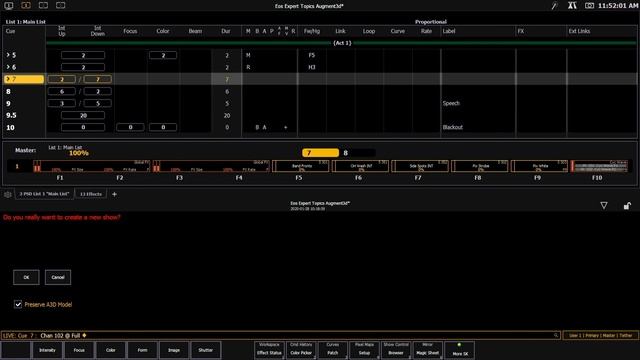This screenshot has width=640, height=360.
Task: Open the Color Picker softkey
Action: click(301, 350)
